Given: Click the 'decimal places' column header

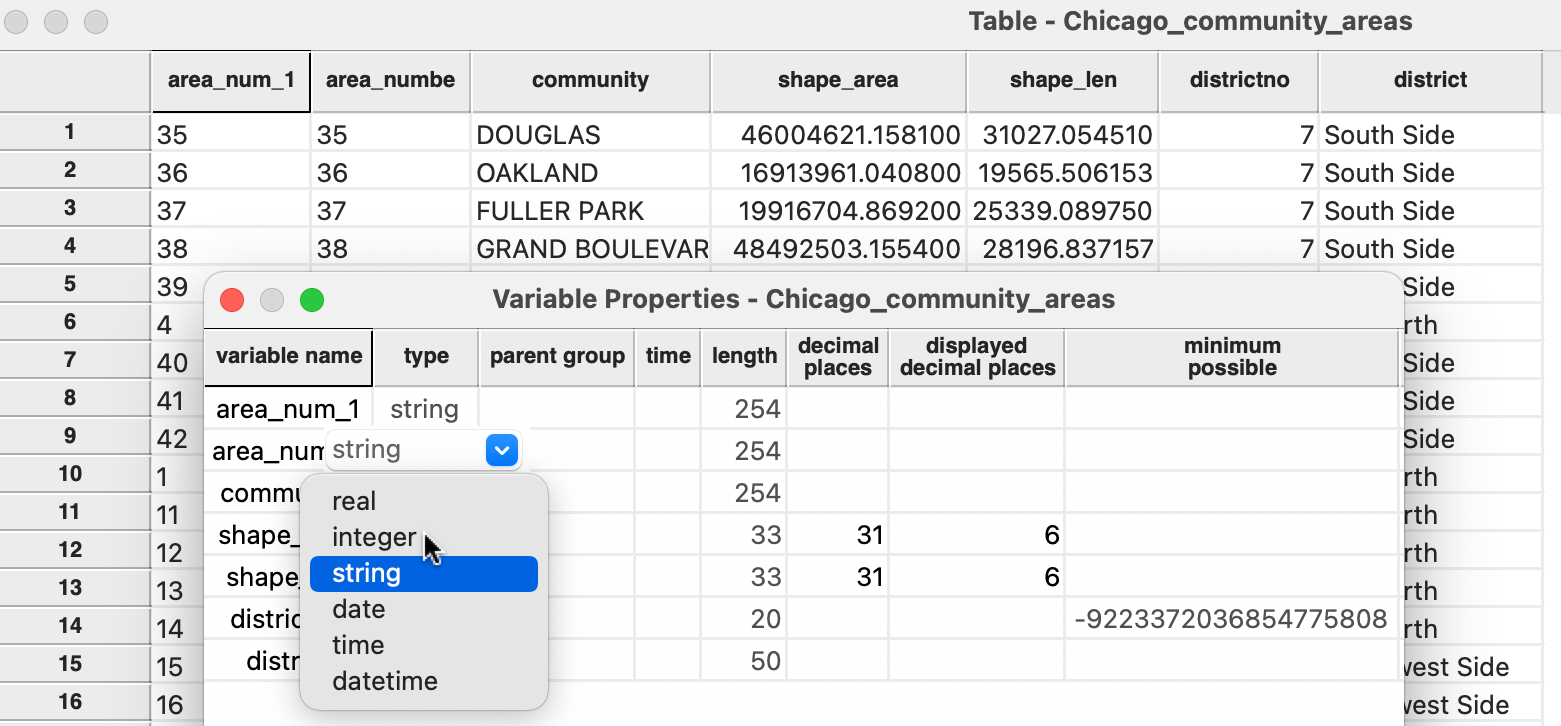Looking at the screenshot, I should point(838,357).
